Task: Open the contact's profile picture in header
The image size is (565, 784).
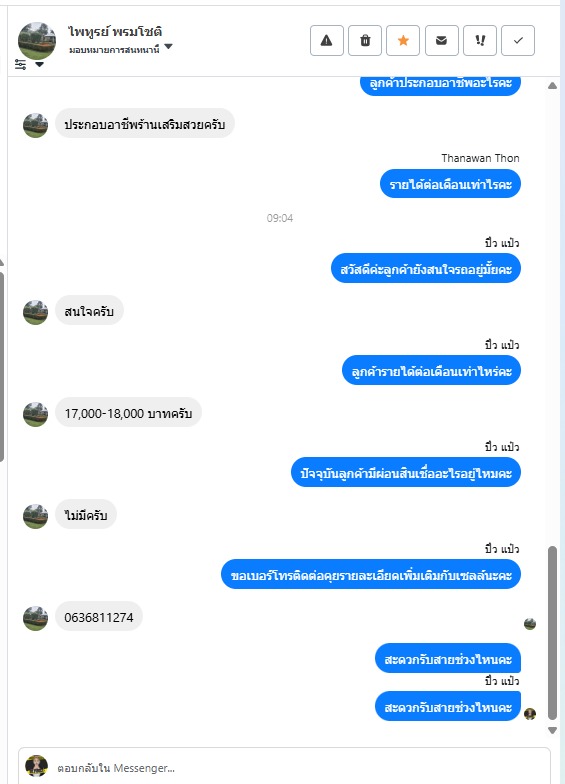Action: pos(37,40)
